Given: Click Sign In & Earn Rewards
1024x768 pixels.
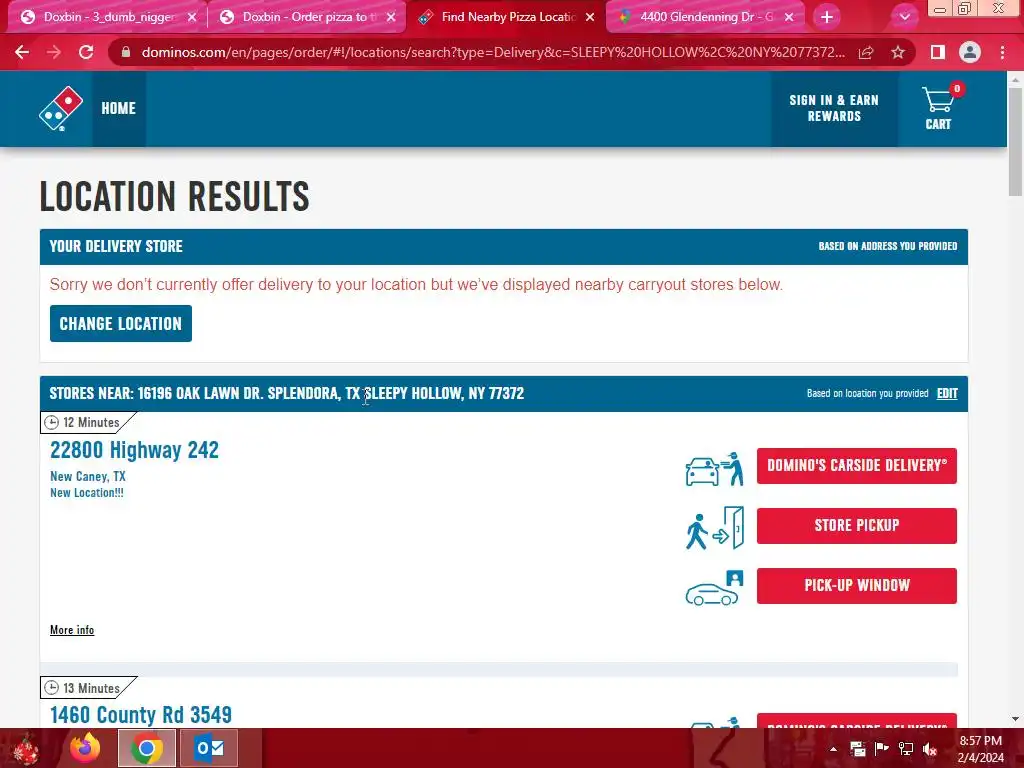Looking at the screenshot, I should click(834, 108).
